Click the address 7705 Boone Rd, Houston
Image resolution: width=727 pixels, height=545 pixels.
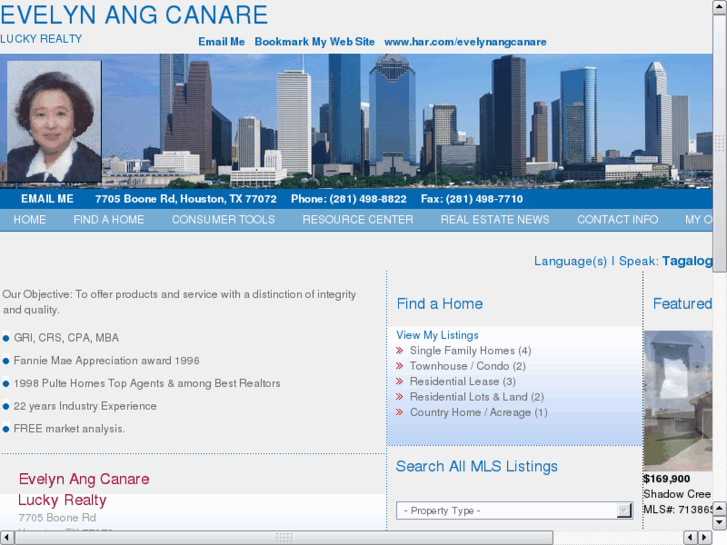(185, 199)
